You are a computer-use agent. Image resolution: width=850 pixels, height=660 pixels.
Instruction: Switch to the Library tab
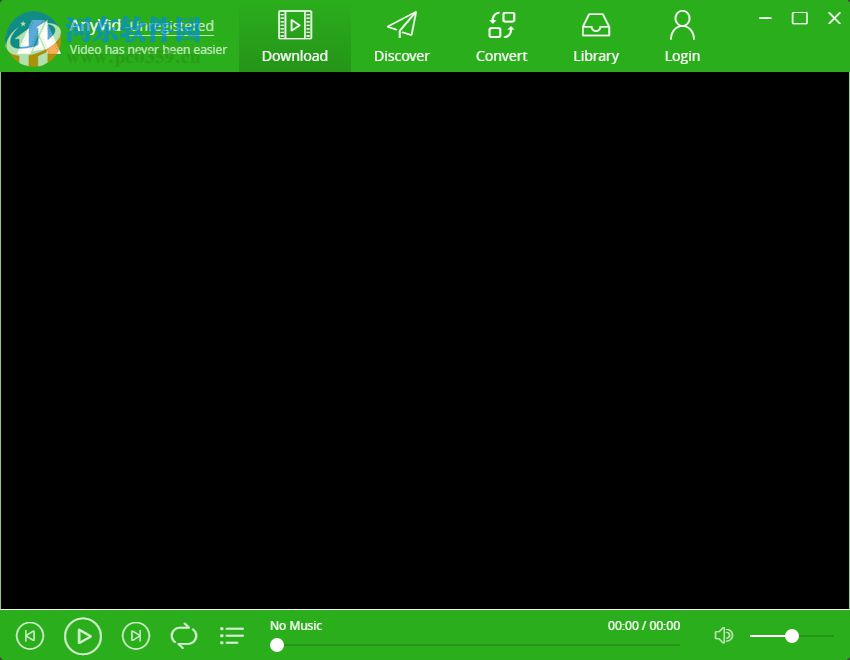(x=595, y=56)
